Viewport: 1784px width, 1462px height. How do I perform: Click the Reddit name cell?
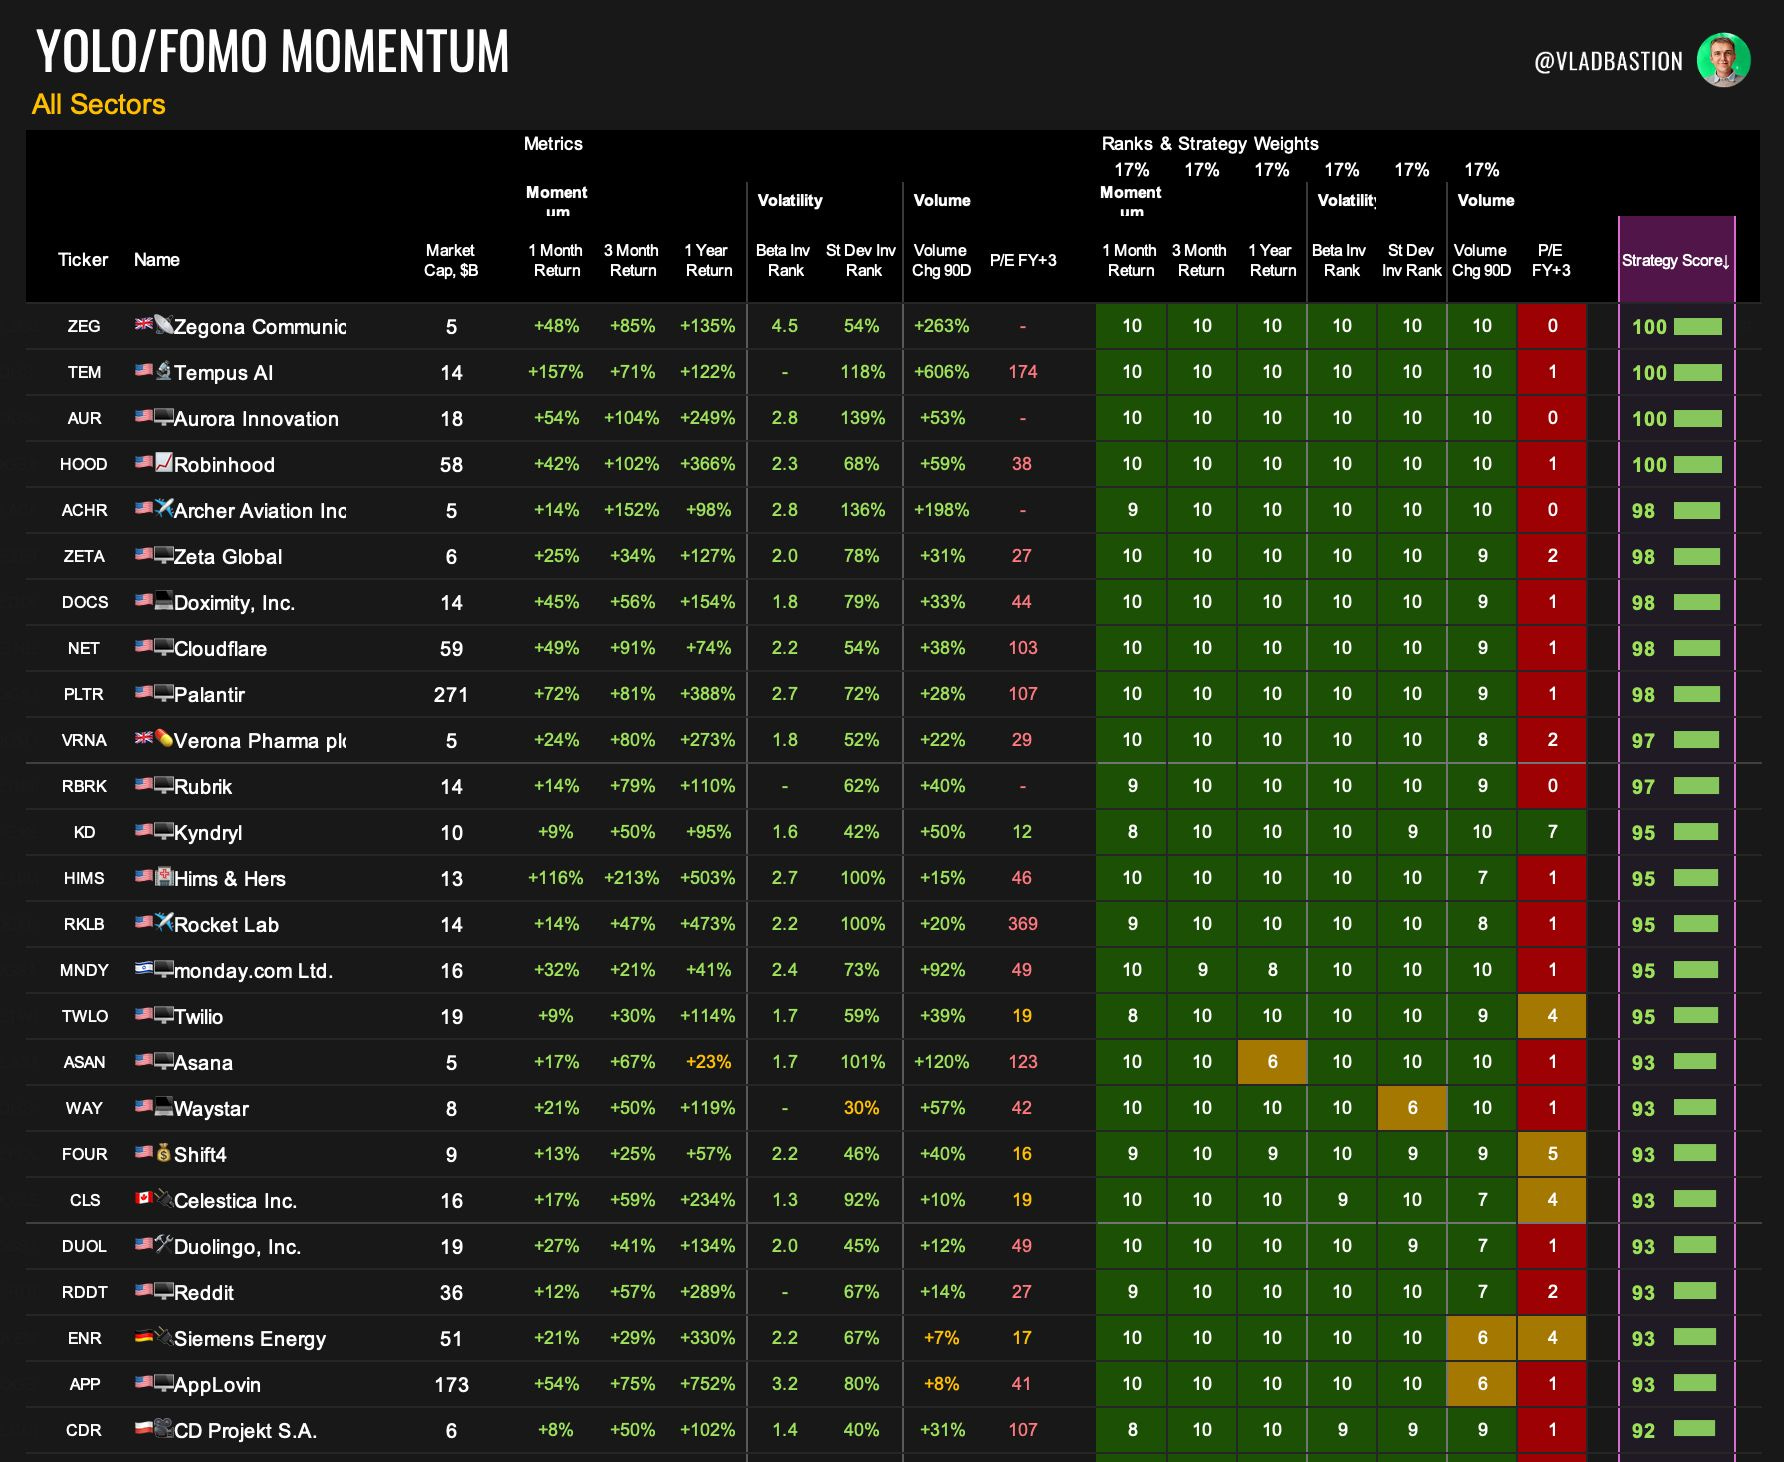click(x=204, y=1293)
